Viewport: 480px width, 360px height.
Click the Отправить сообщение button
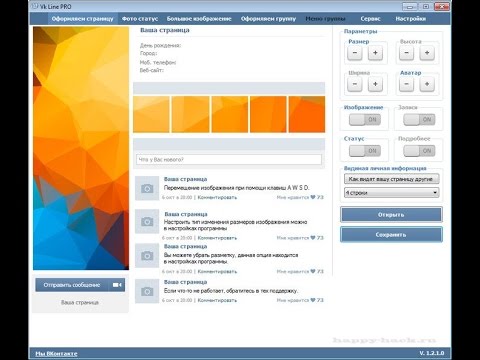[72, 285]
